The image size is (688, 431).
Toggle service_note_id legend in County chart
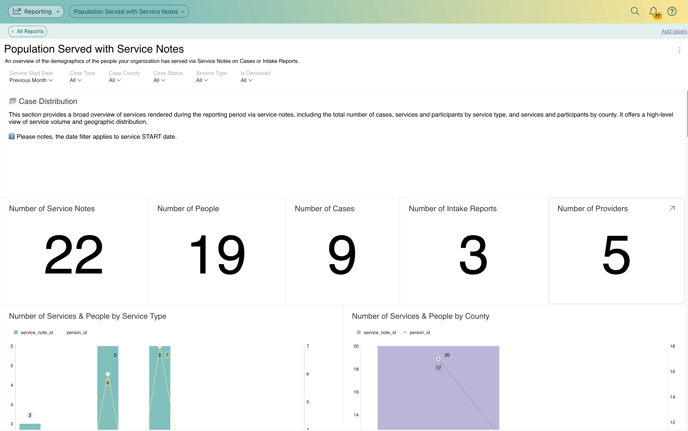pos(376,332)
